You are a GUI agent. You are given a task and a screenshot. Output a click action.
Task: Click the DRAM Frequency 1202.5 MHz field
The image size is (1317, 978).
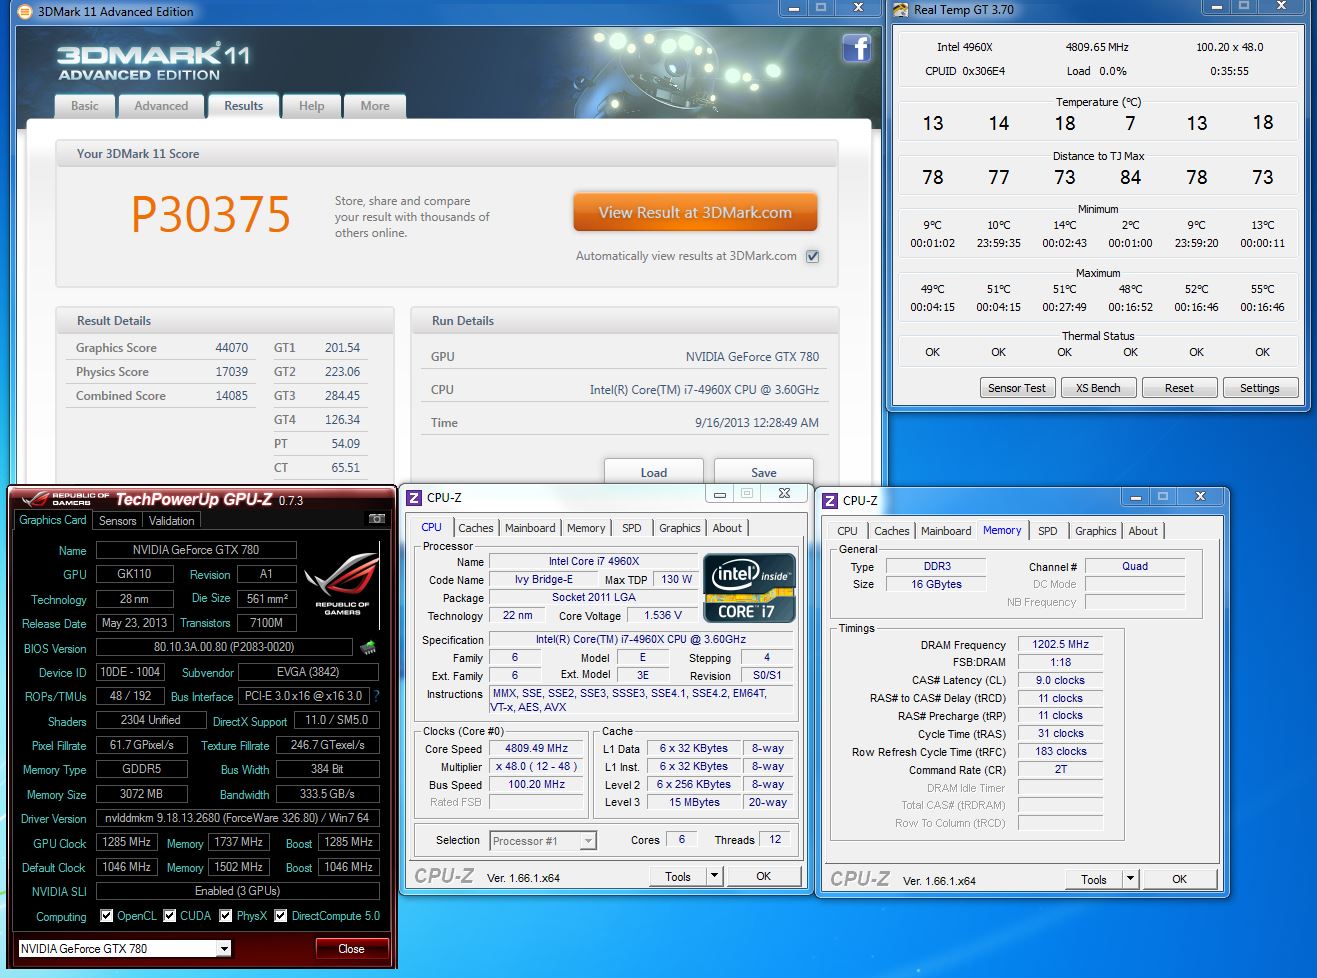coord(1061,644)
